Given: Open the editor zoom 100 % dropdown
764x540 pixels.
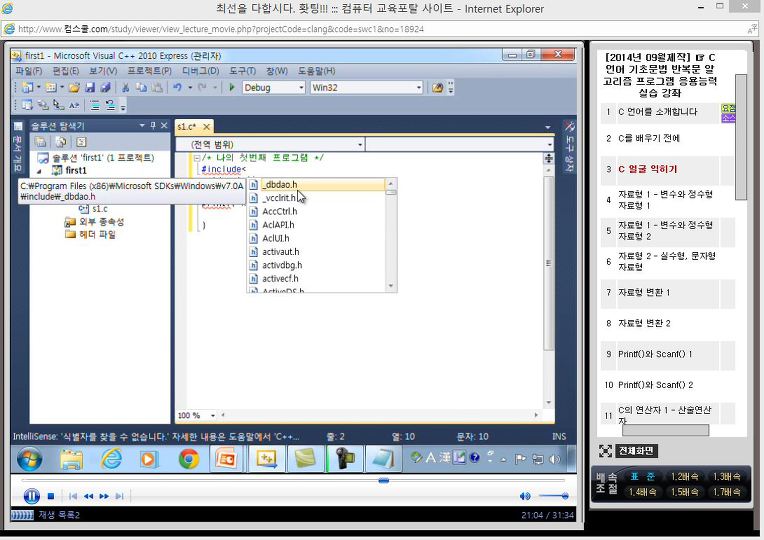Looking at the screenshot, I should click(x=213, y=415).
